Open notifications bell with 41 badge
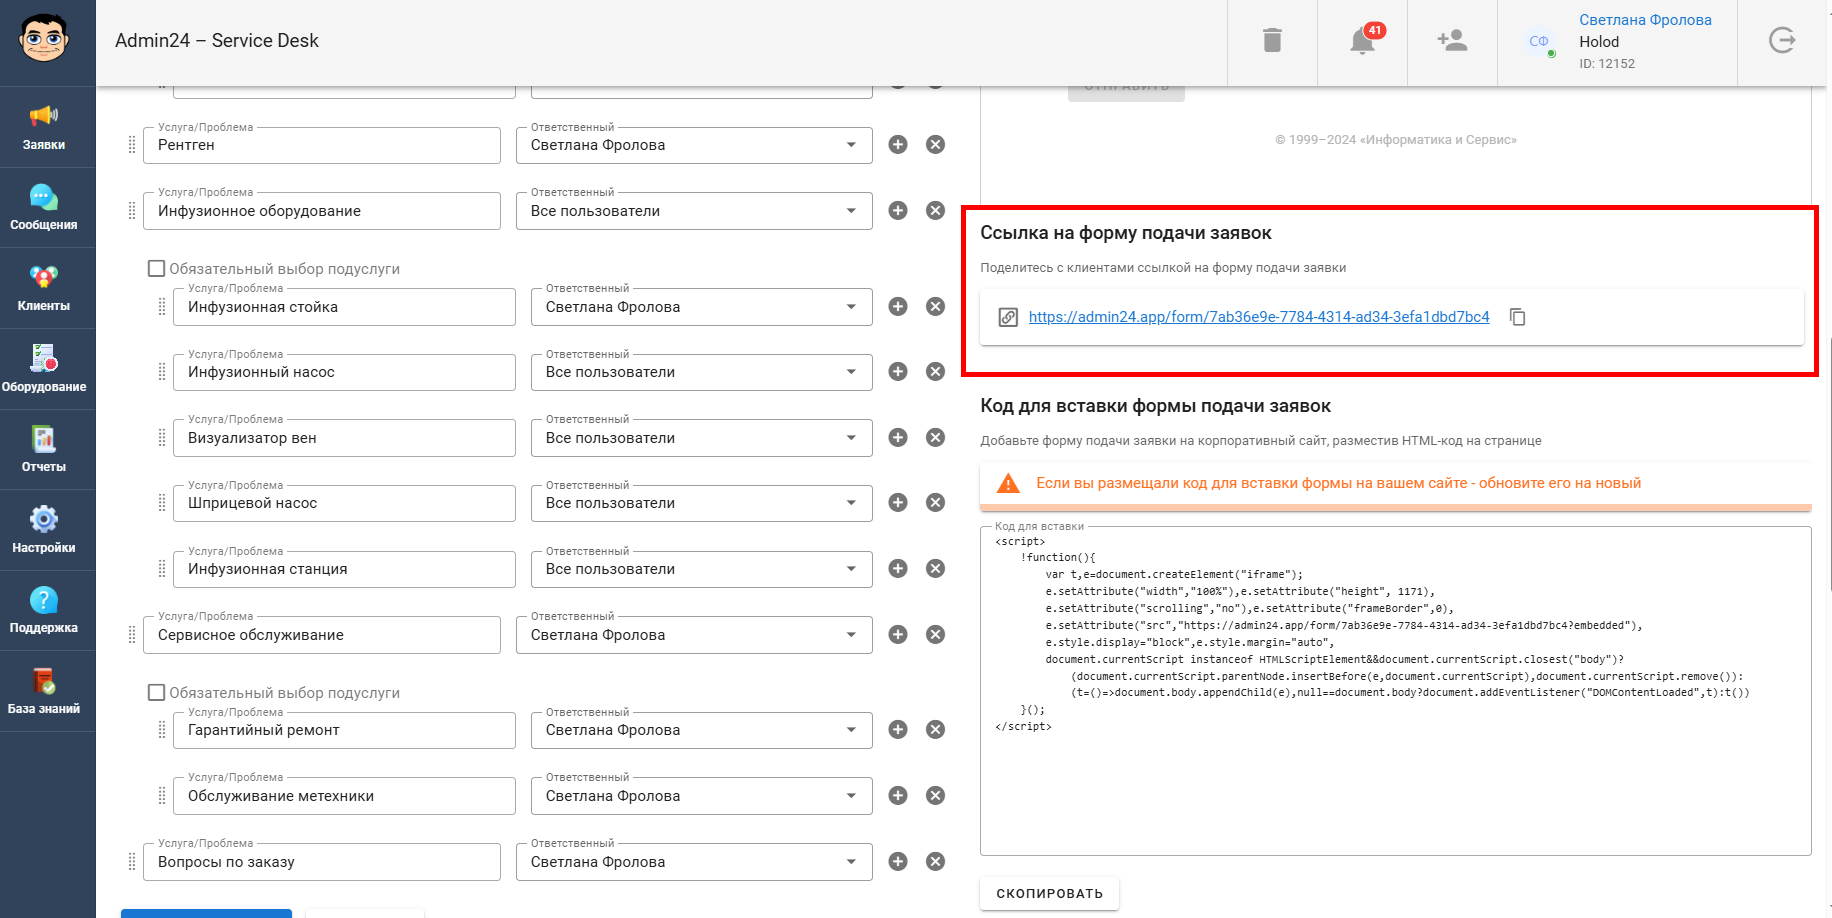The height and width of the screenshot is (918, 1832). [x=1363, y=40]
